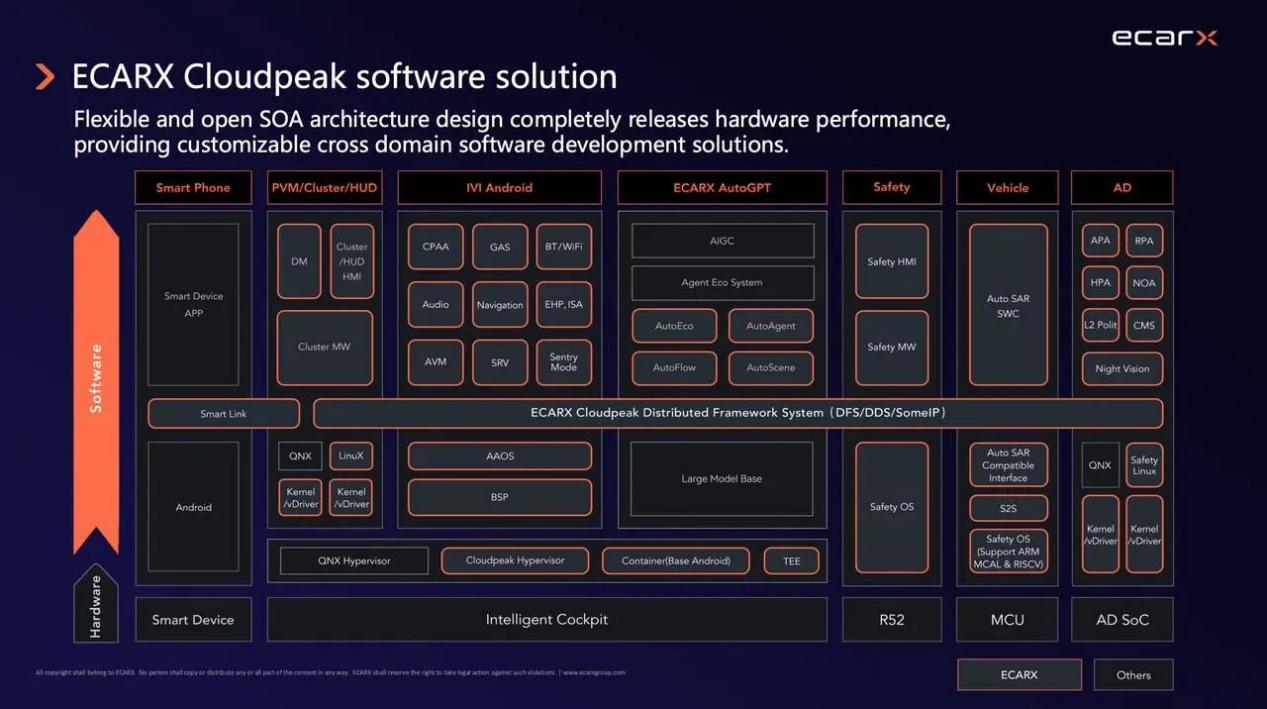Screen dimensions: 1267x709
Task: Select the AutoFlow block
Action: pyautogui.click(x=674, y=368)
